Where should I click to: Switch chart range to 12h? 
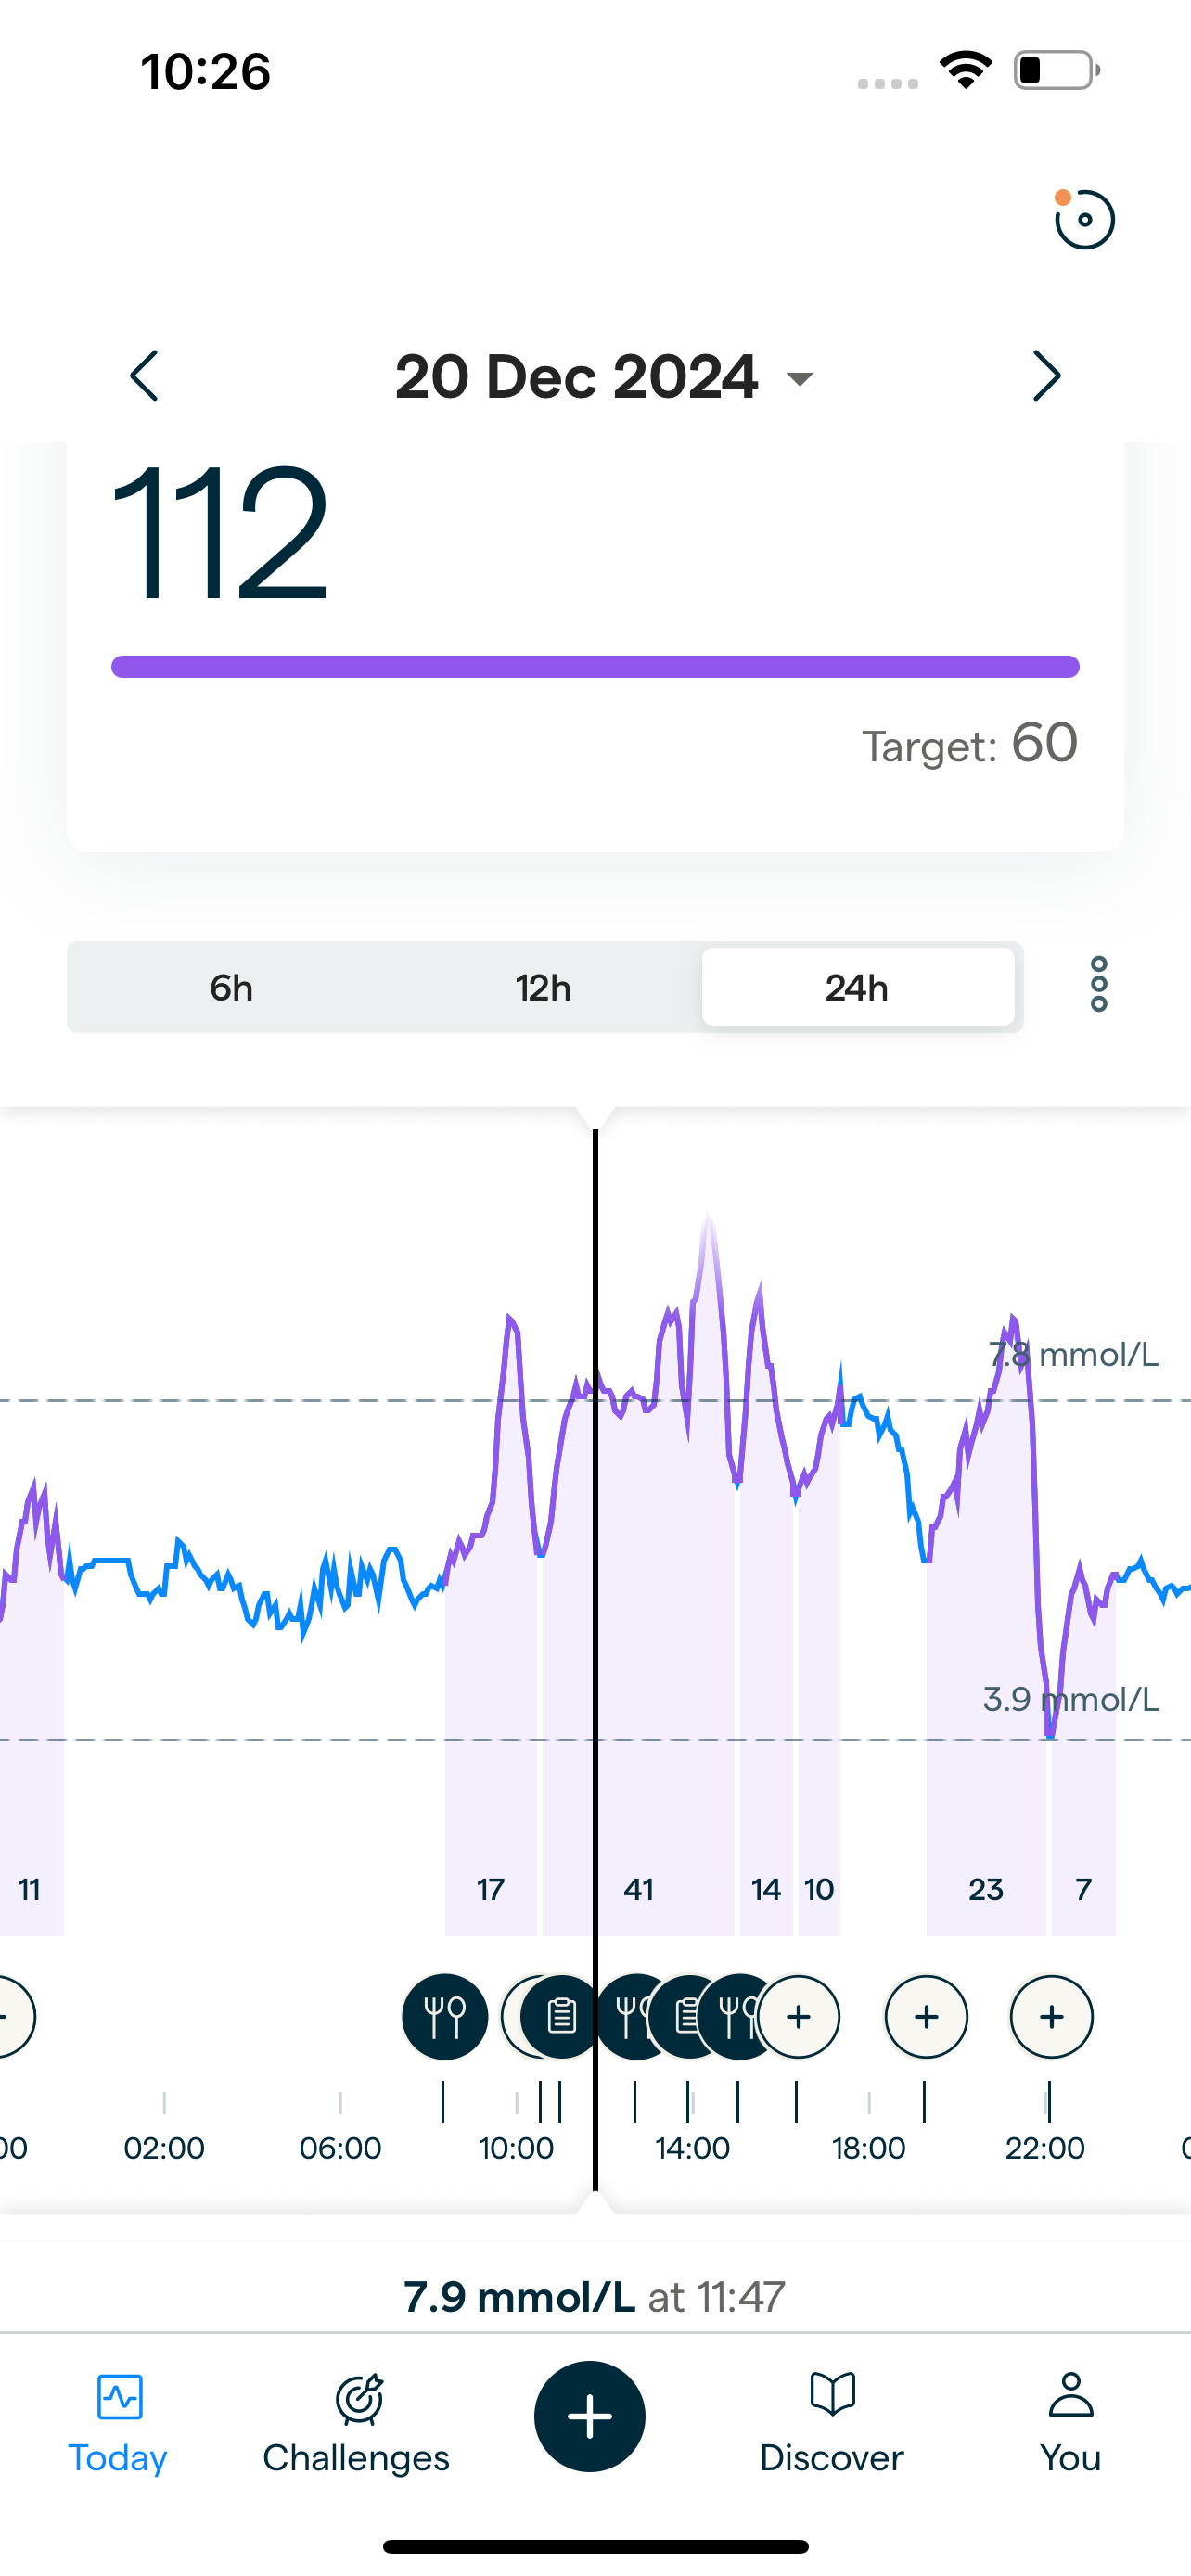click(543, 988)
